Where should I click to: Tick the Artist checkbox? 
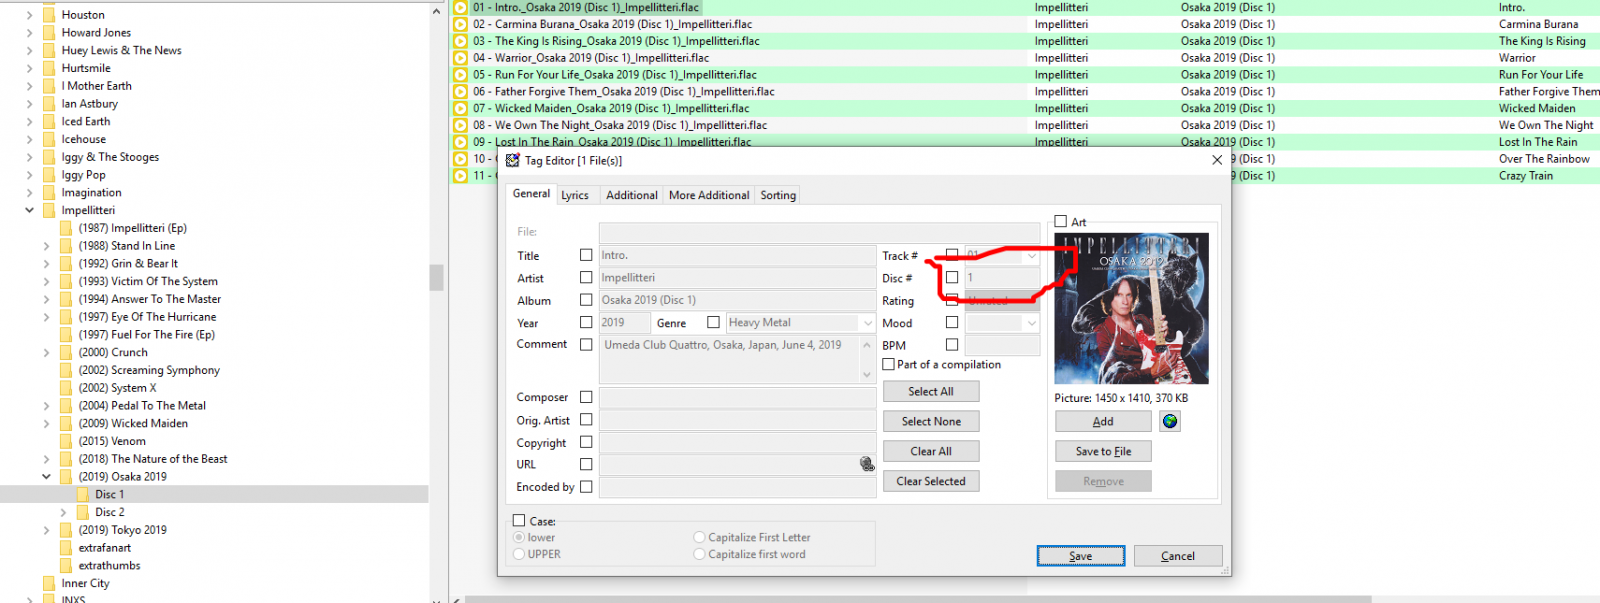[x=586, y=278]
